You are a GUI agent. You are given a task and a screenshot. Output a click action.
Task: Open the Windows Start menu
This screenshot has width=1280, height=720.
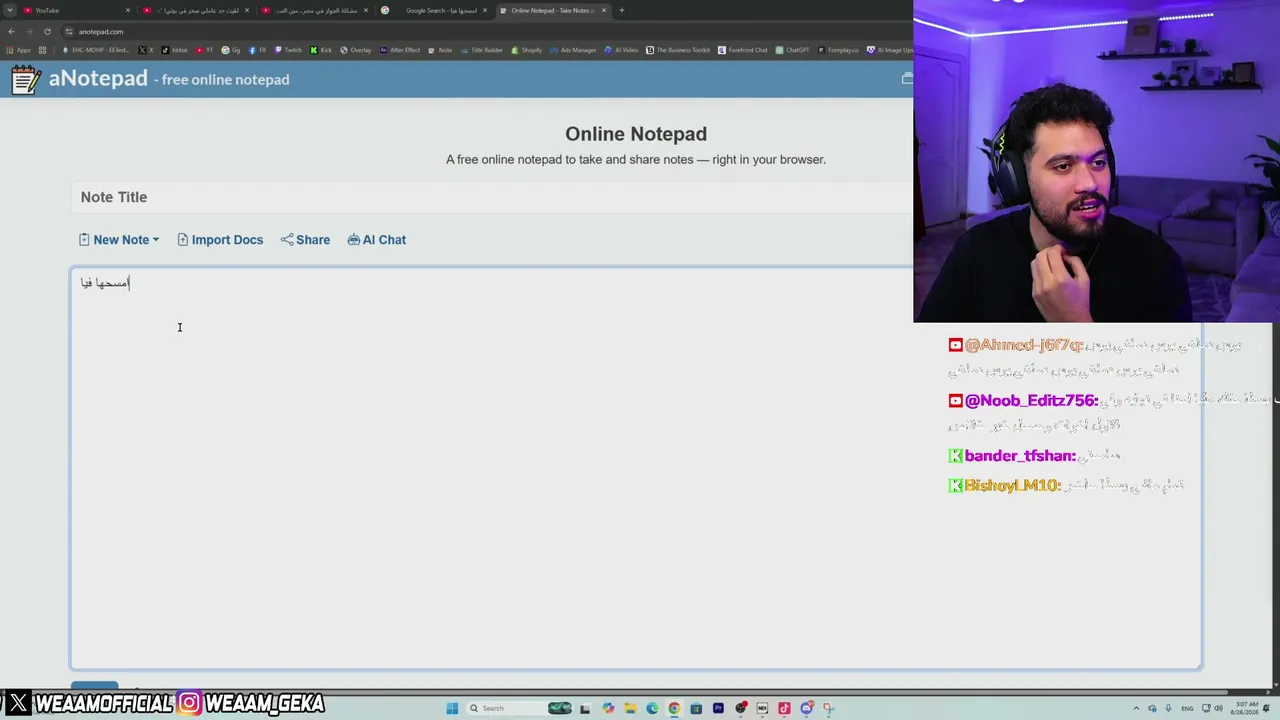click(452, 708)
